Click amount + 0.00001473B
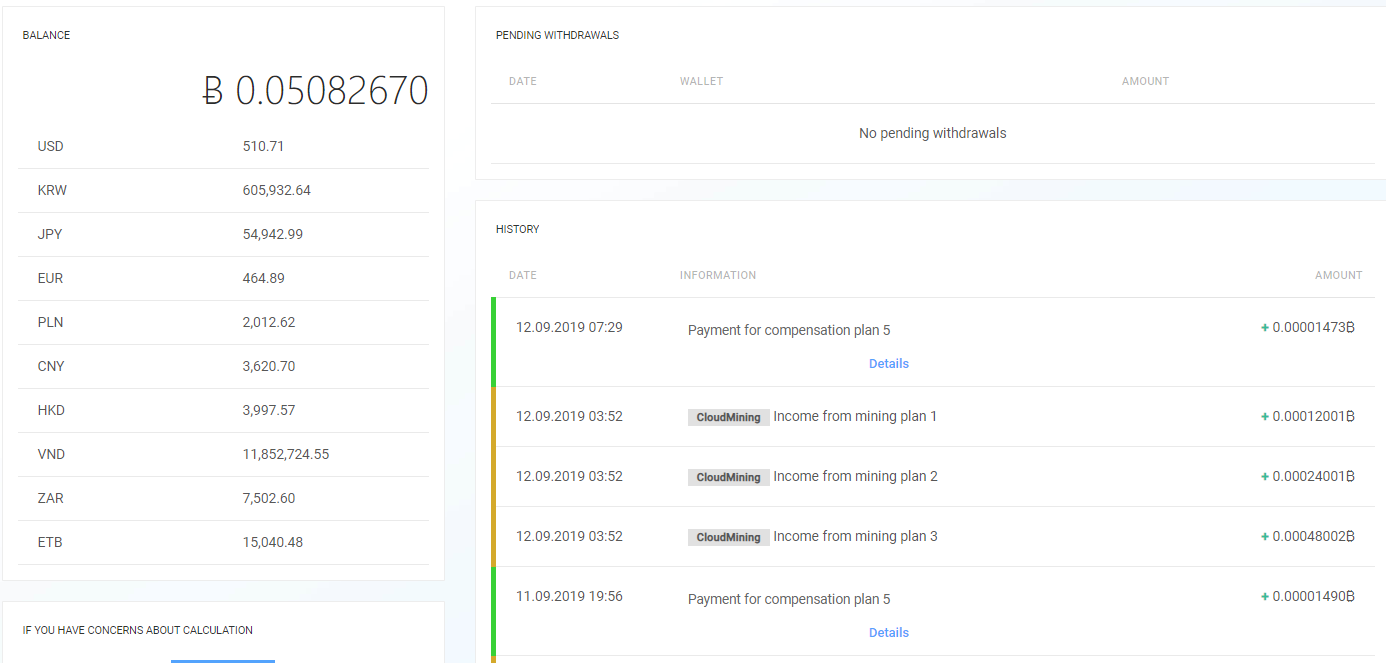Viewport: 1386px width, 663px height. (1308, 327)
